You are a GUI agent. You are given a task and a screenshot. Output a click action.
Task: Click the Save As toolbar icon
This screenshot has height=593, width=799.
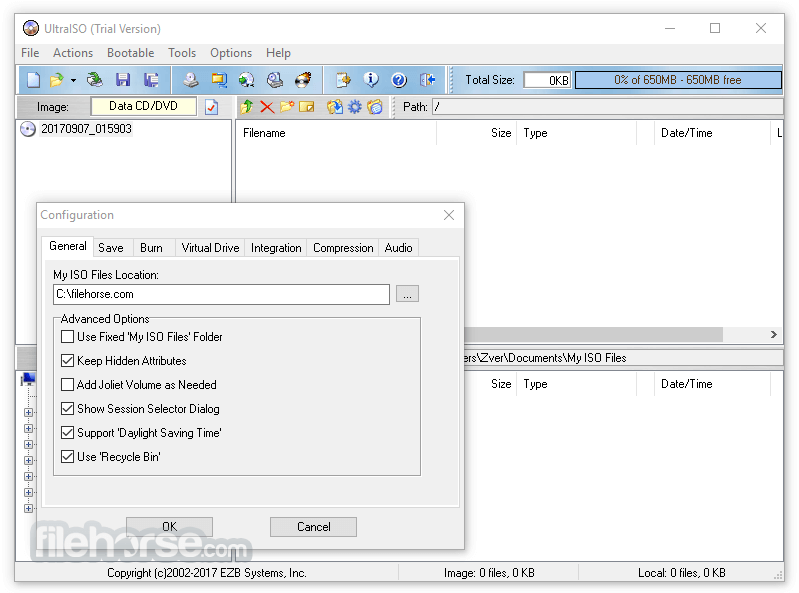click(151, 80)
